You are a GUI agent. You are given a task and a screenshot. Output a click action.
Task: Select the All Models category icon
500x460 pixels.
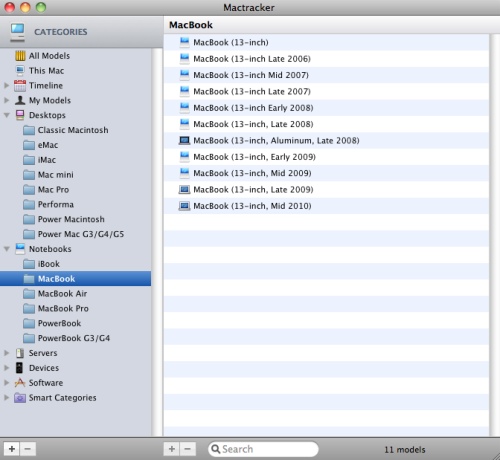coord(20,56)
